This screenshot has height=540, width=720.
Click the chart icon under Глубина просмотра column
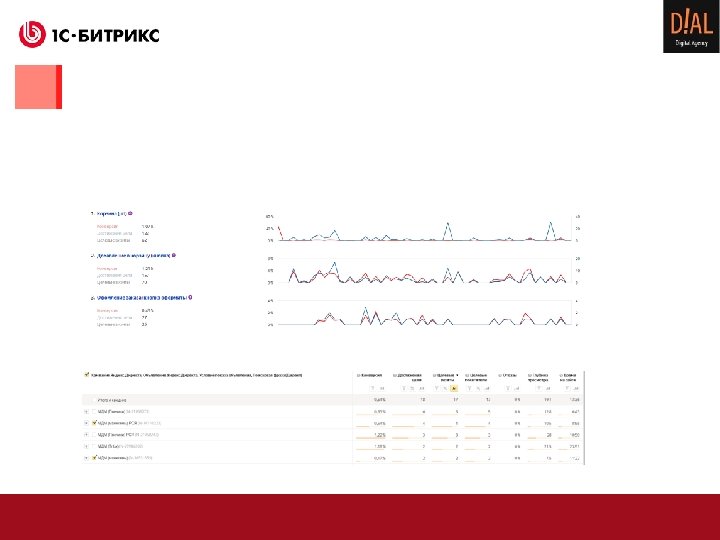547,388
